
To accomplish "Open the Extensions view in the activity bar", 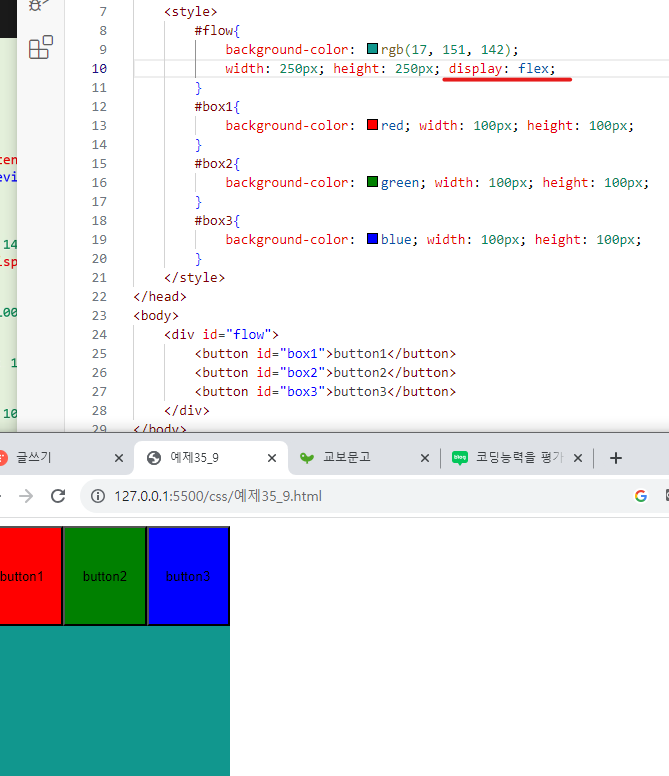I will click(41, 48).
